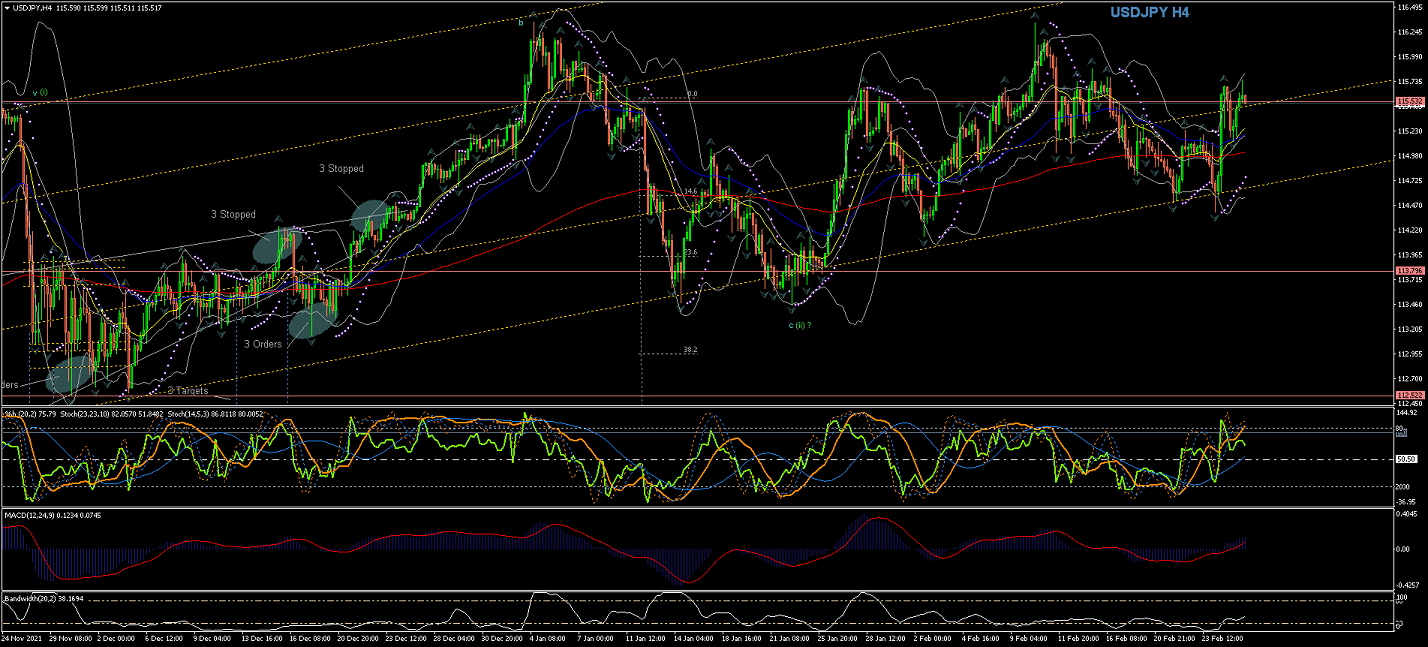Click the 'v (i)' wave label
The height and width of the screenshot is (647, 1428).
tap(40, 92)
